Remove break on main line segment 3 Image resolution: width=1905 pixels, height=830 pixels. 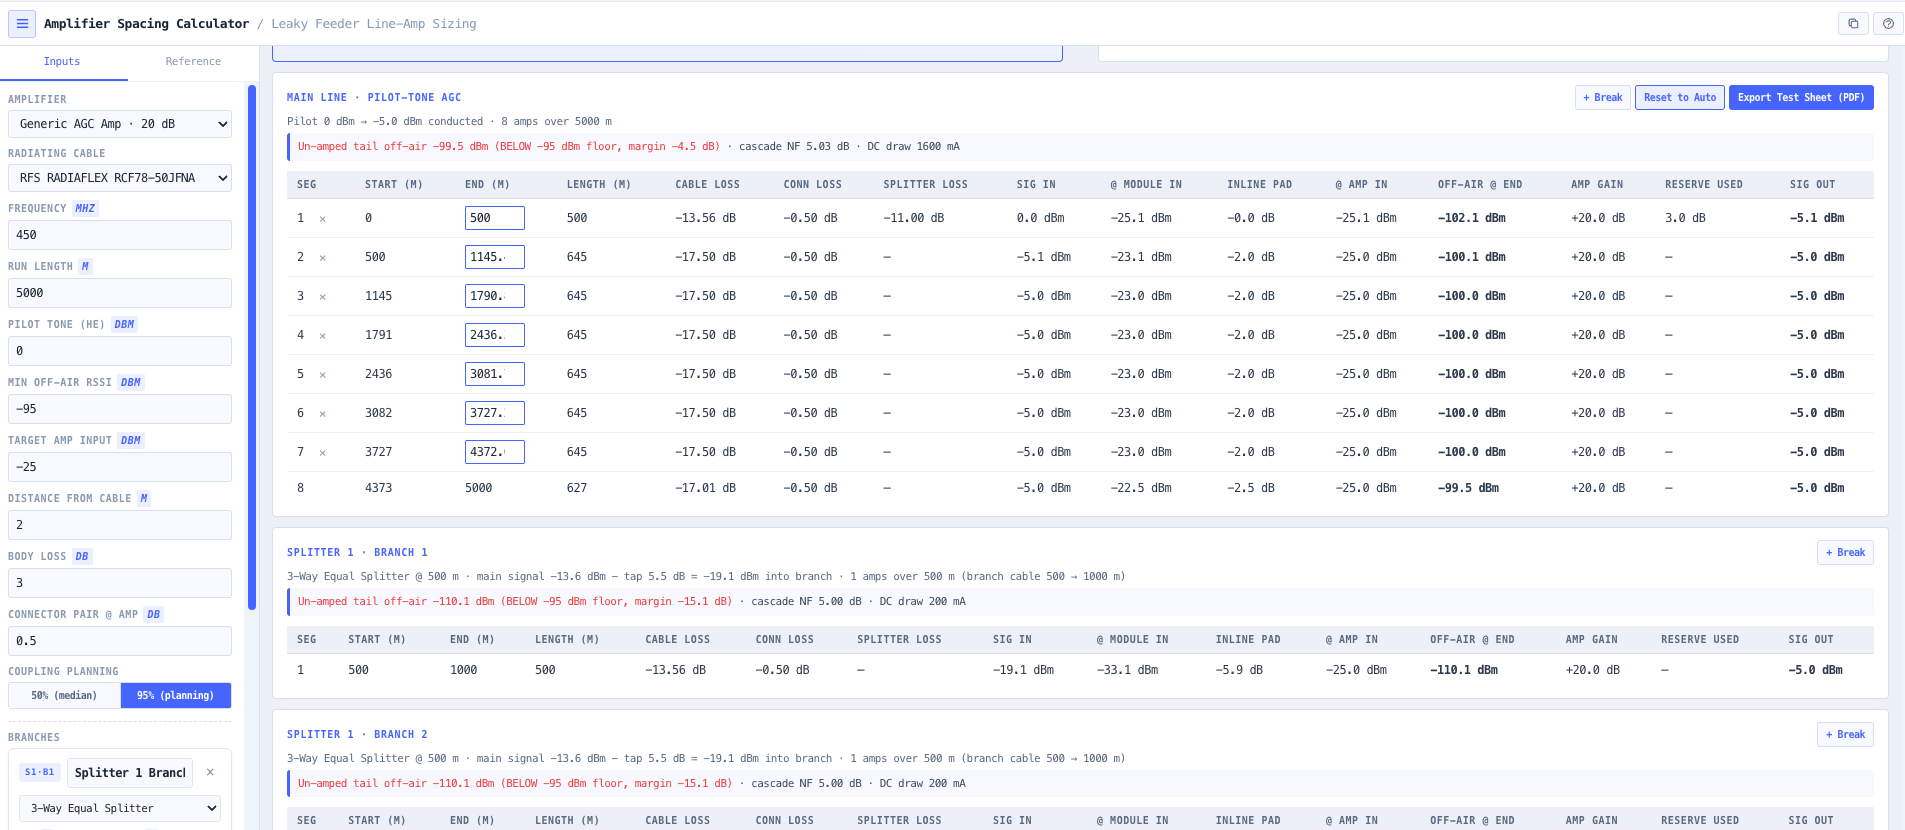[x=322, y=296]
